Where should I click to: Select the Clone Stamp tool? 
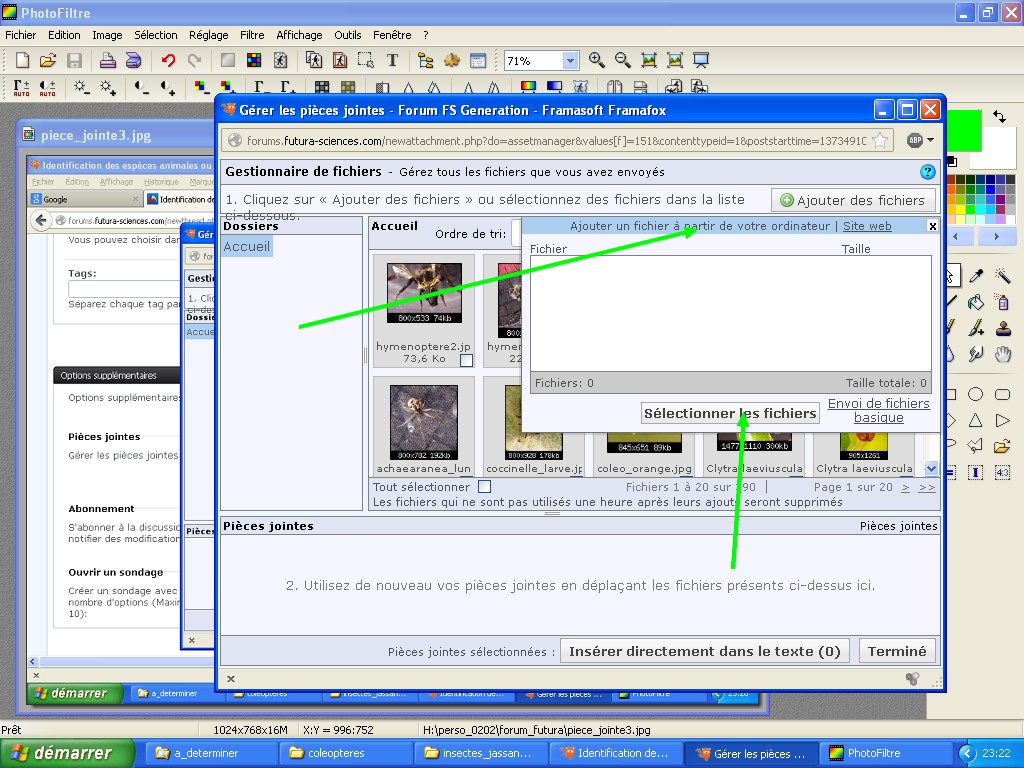(x=1002, y=328)
